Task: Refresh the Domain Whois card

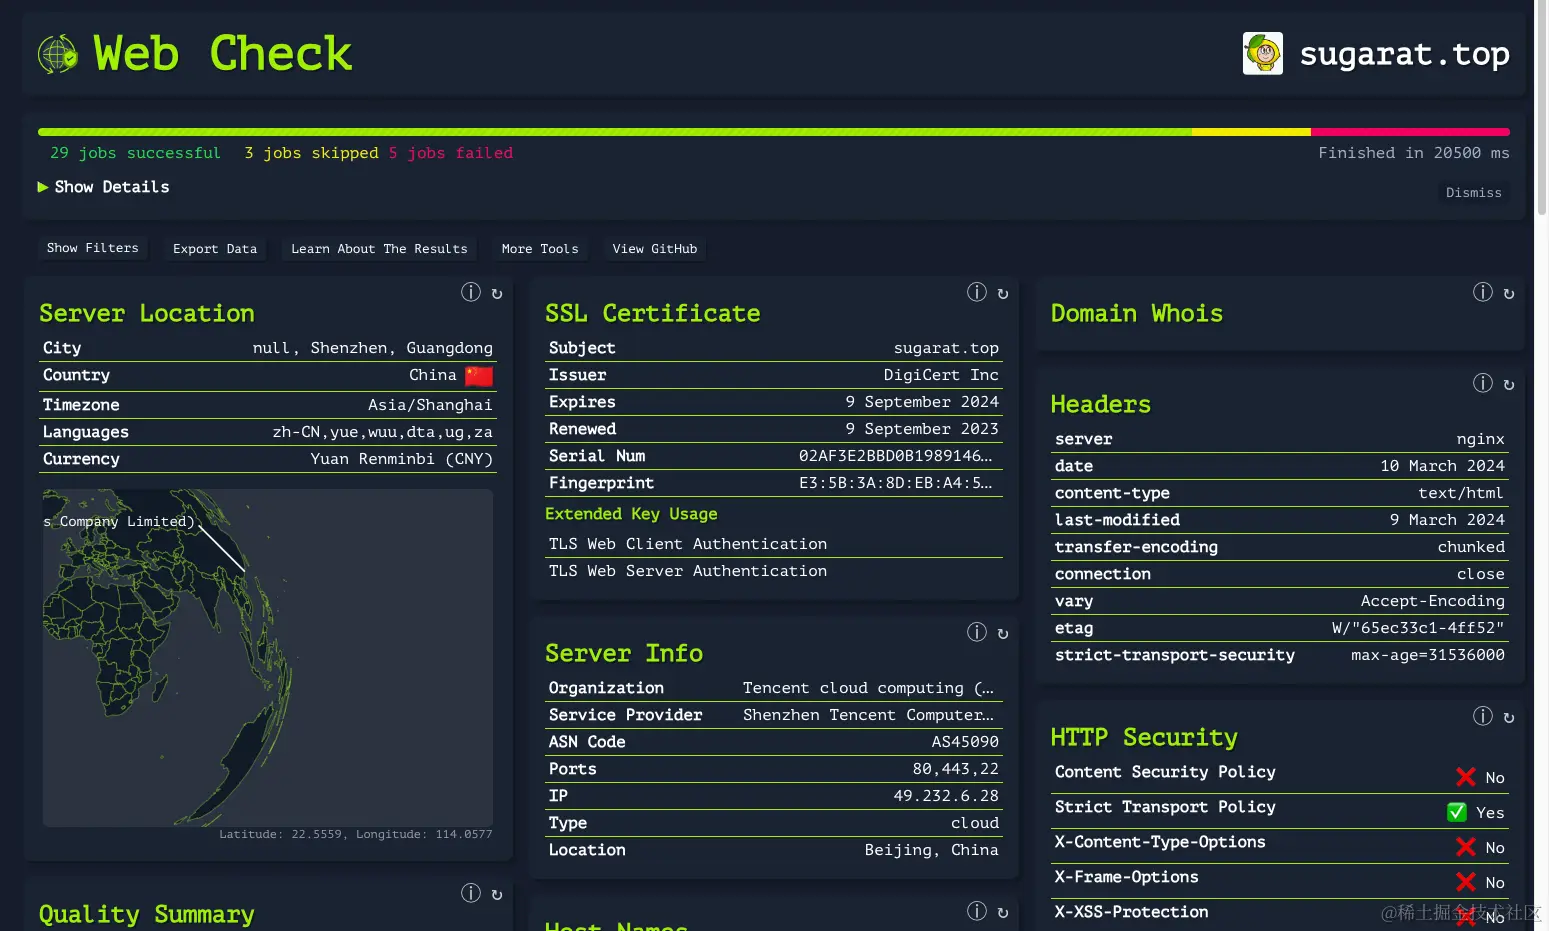Action: point(1509,294)
